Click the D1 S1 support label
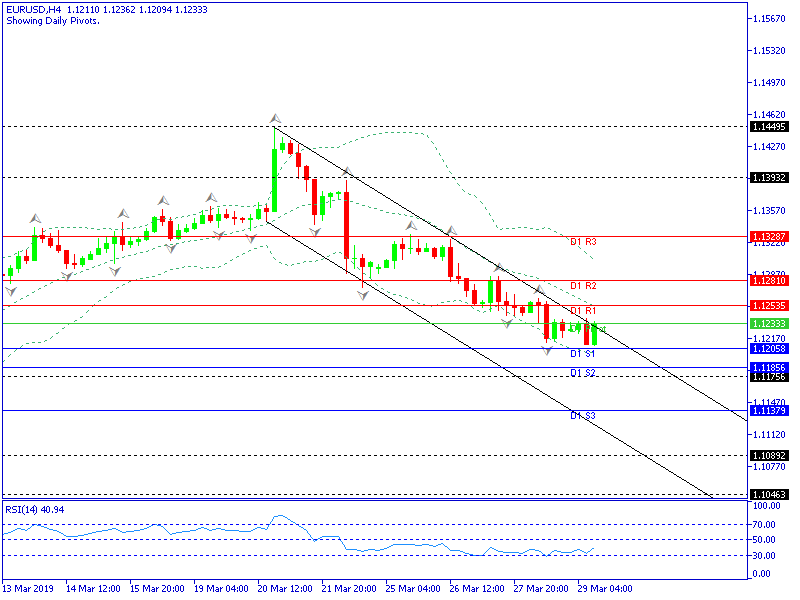Viewport: 800px width, 600px height. (x=583, y=354)
